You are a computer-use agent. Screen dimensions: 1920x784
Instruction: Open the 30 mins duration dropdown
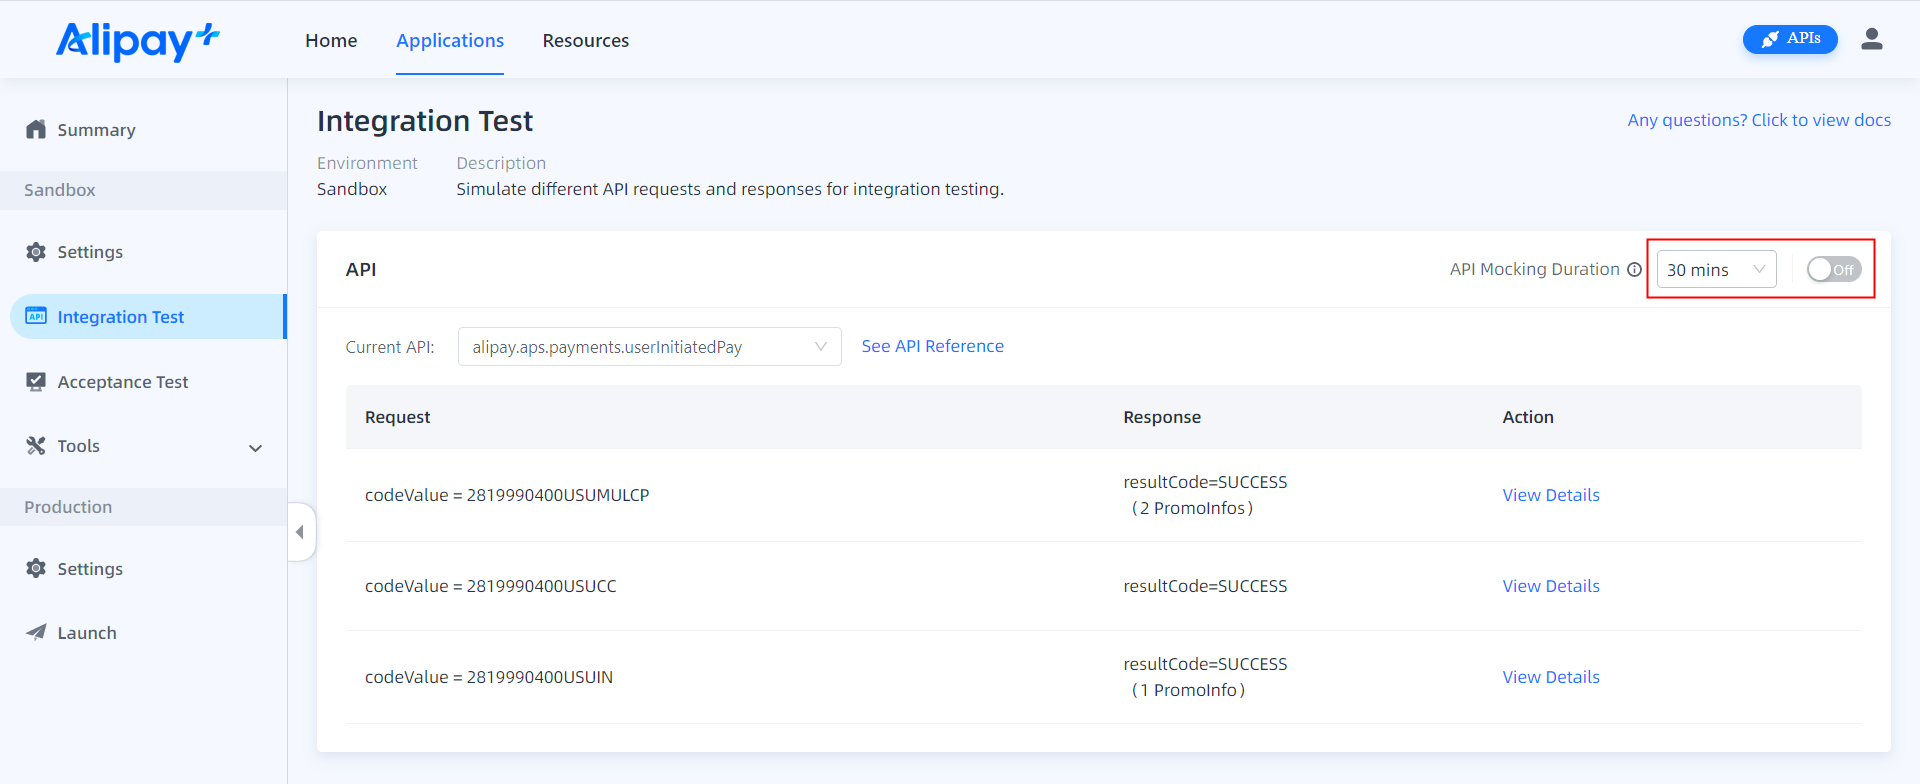click(x=1716, y=270)
